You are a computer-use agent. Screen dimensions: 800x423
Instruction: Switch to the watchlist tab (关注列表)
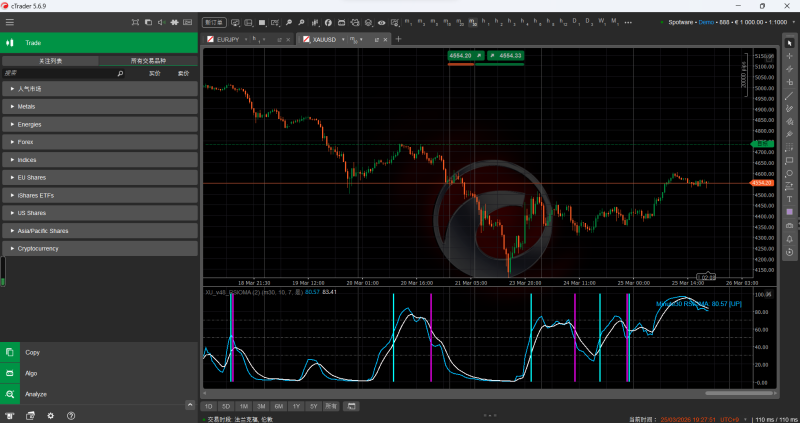[51, 61]
